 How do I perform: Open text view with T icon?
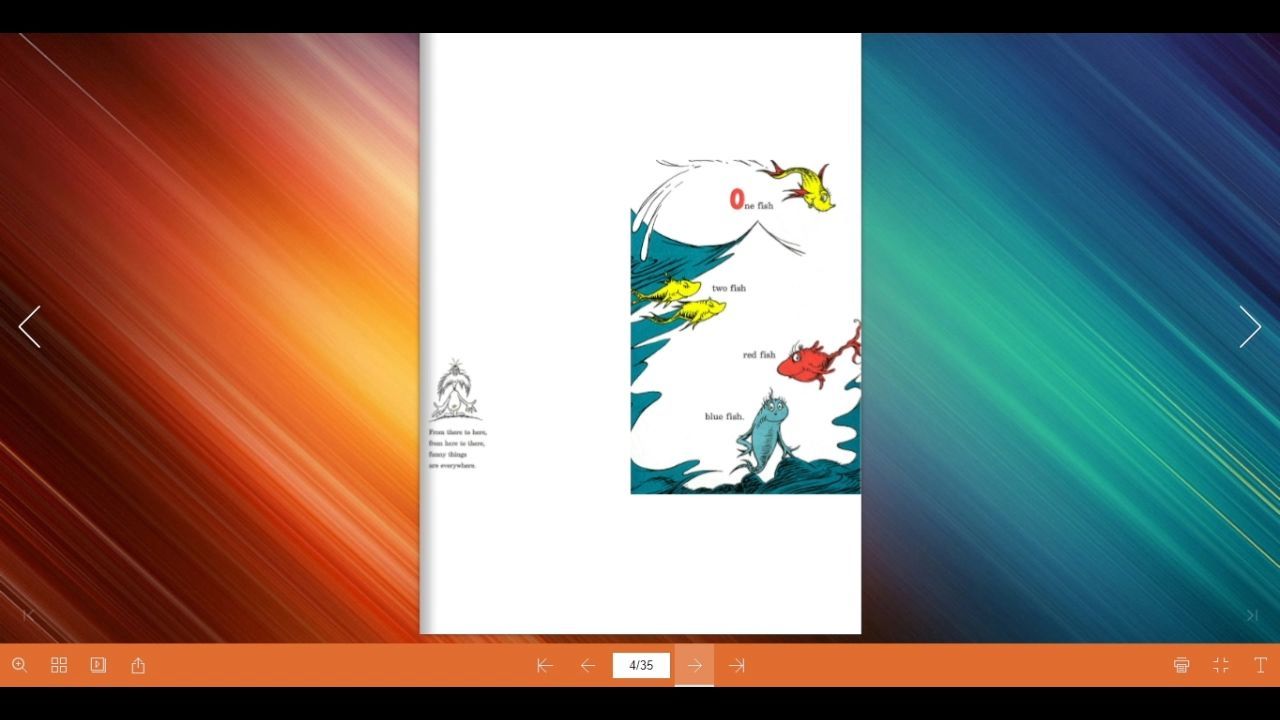click(1260, 665)
